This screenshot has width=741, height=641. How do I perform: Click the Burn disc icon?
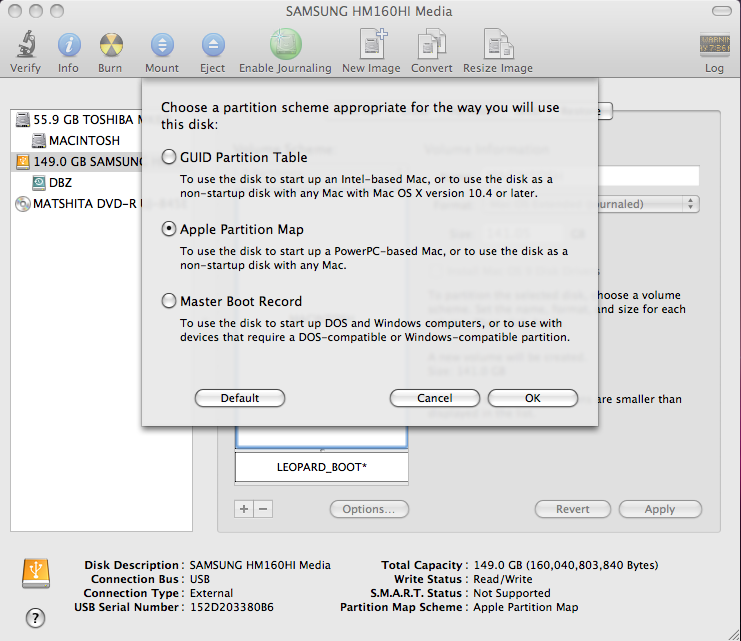tap(111, 45)
